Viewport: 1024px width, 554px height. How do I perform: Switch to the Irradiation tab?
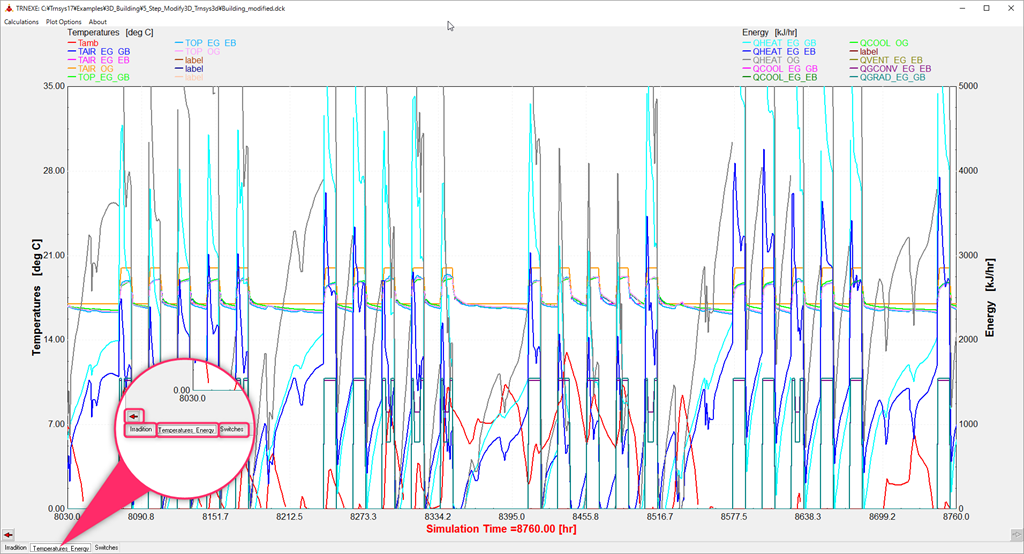(15, 547)
